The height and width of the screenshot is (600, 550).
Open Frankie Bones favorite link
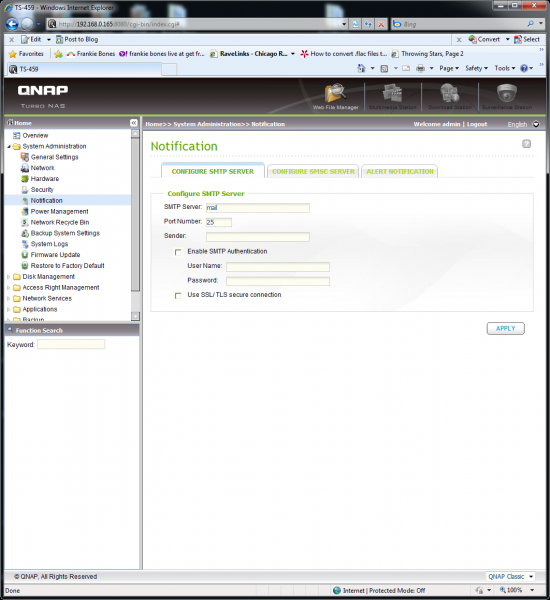[91, 54]
